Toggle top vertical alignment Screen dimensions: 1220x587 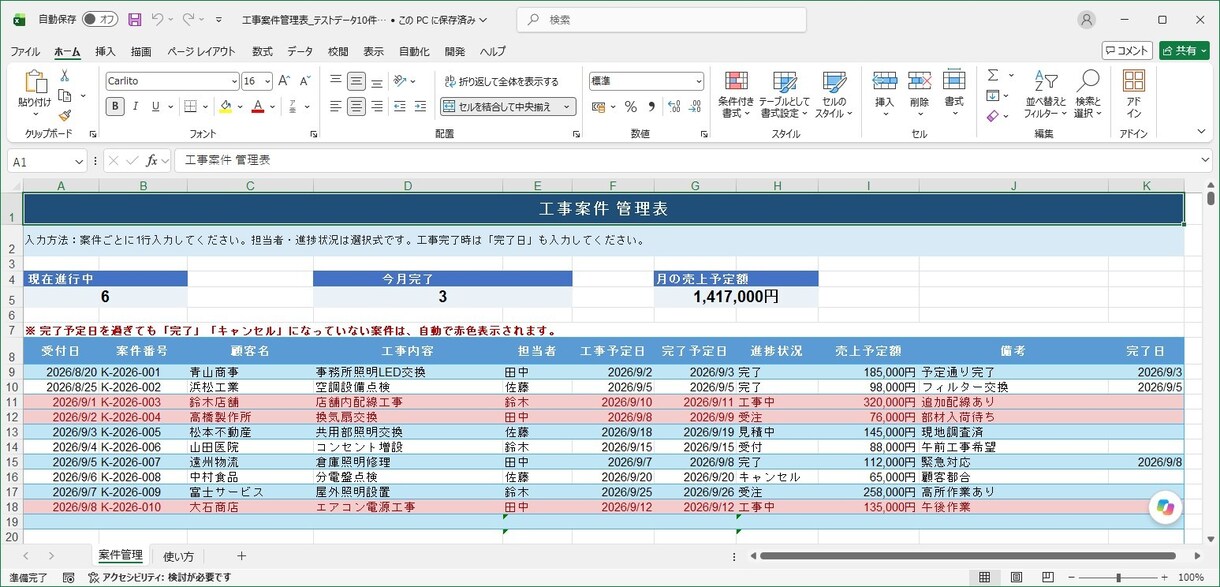point(336,81)
